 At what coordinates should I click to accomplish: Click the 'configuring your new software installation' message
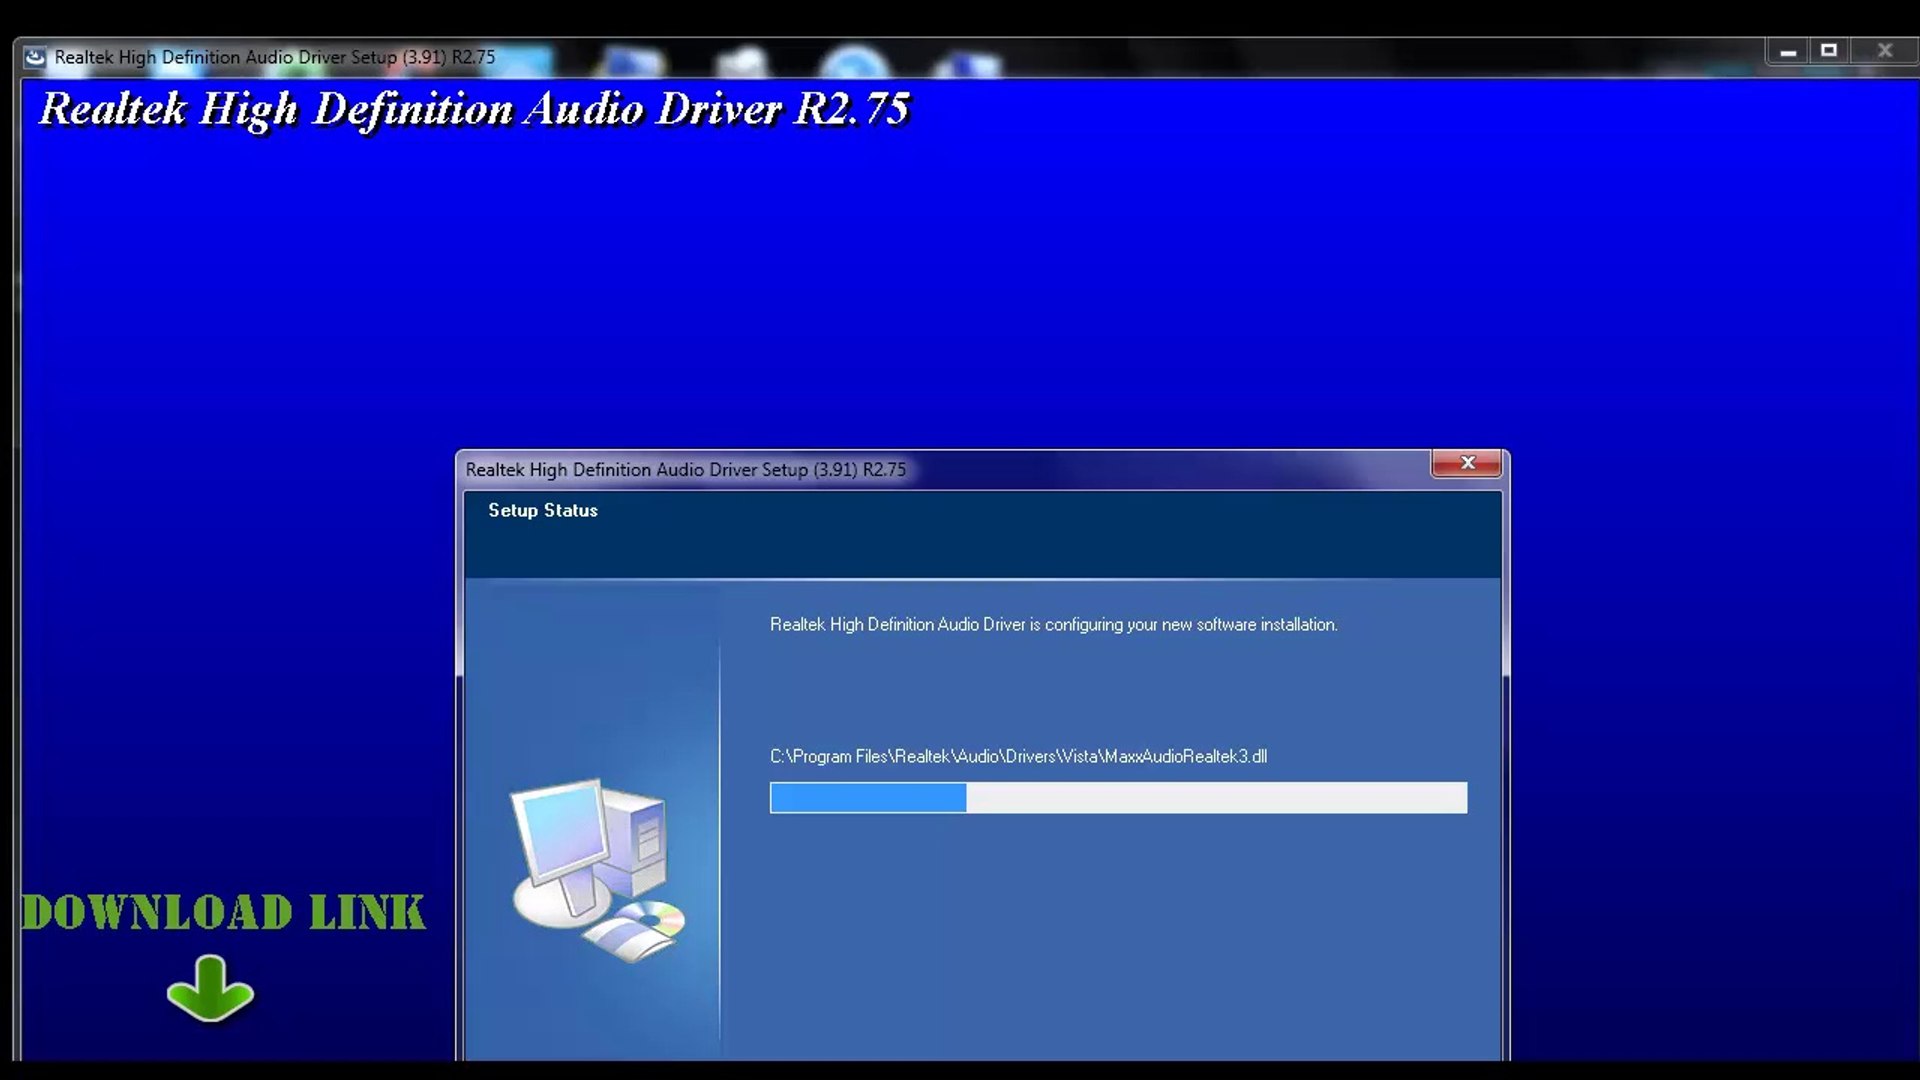click(1053, 625)
